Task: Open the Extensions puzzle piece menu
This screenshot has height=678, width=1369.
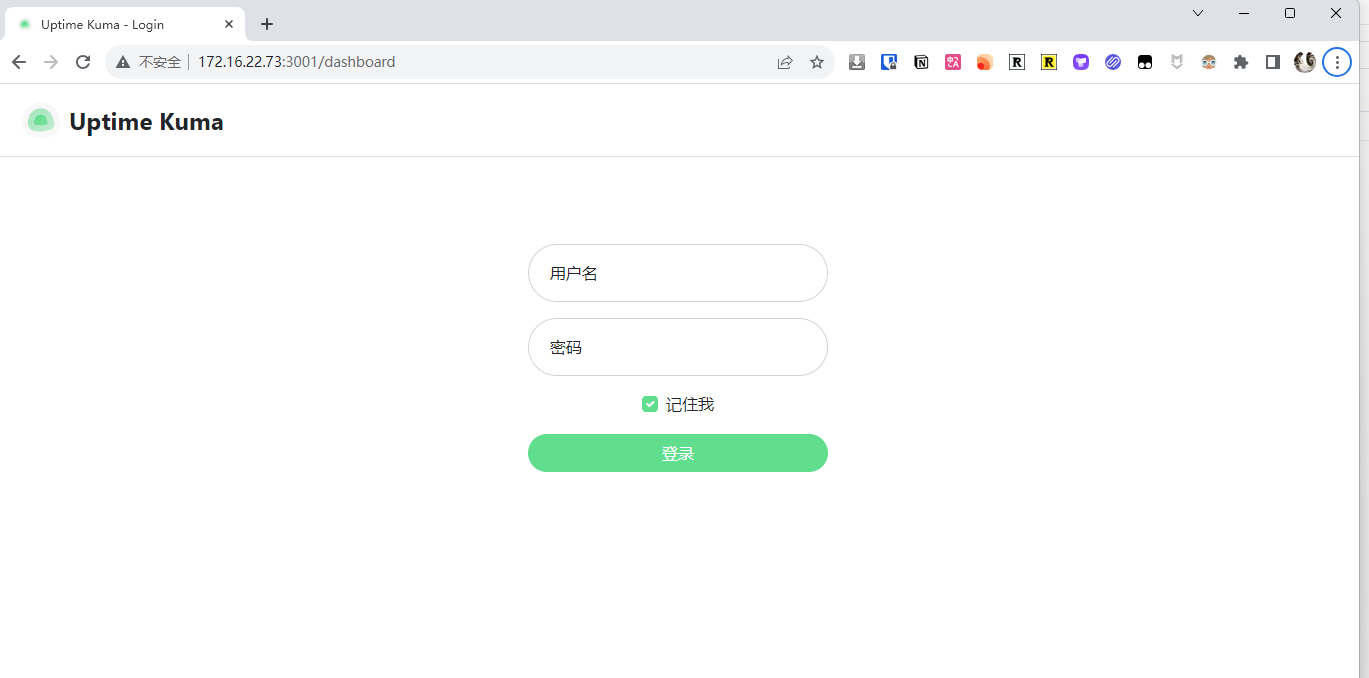Action: tap(1241, 62)
